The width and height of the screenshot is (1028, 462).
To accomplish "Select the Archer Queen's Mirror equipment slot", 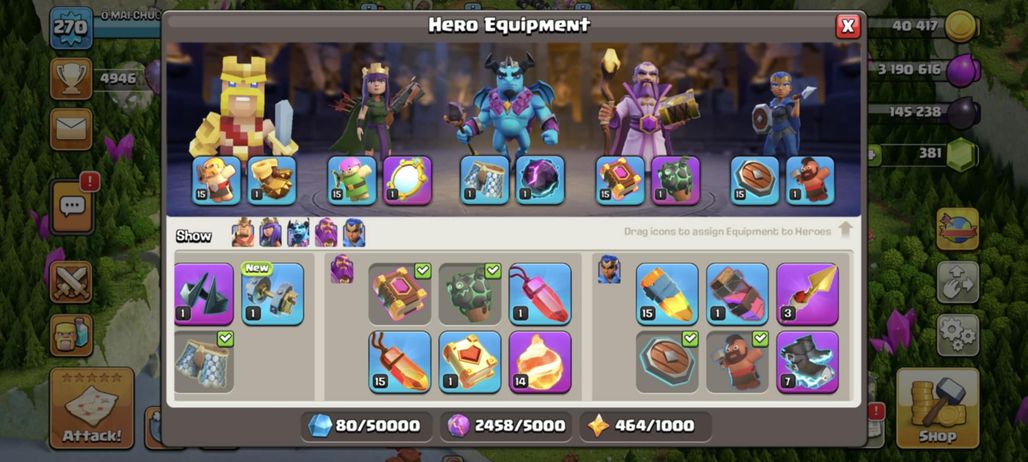I will coord(407,180).
